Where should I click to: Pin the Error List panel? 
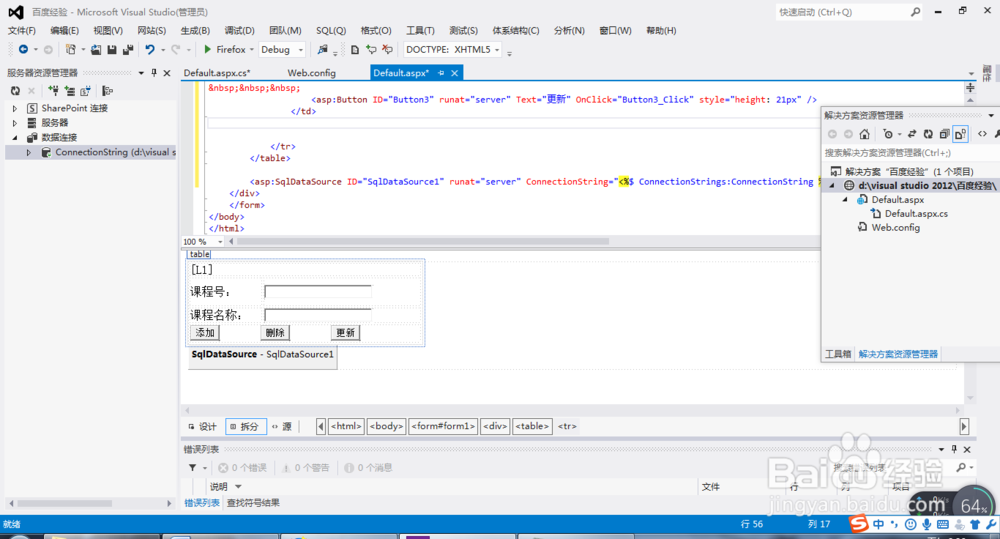click(954, 449)
